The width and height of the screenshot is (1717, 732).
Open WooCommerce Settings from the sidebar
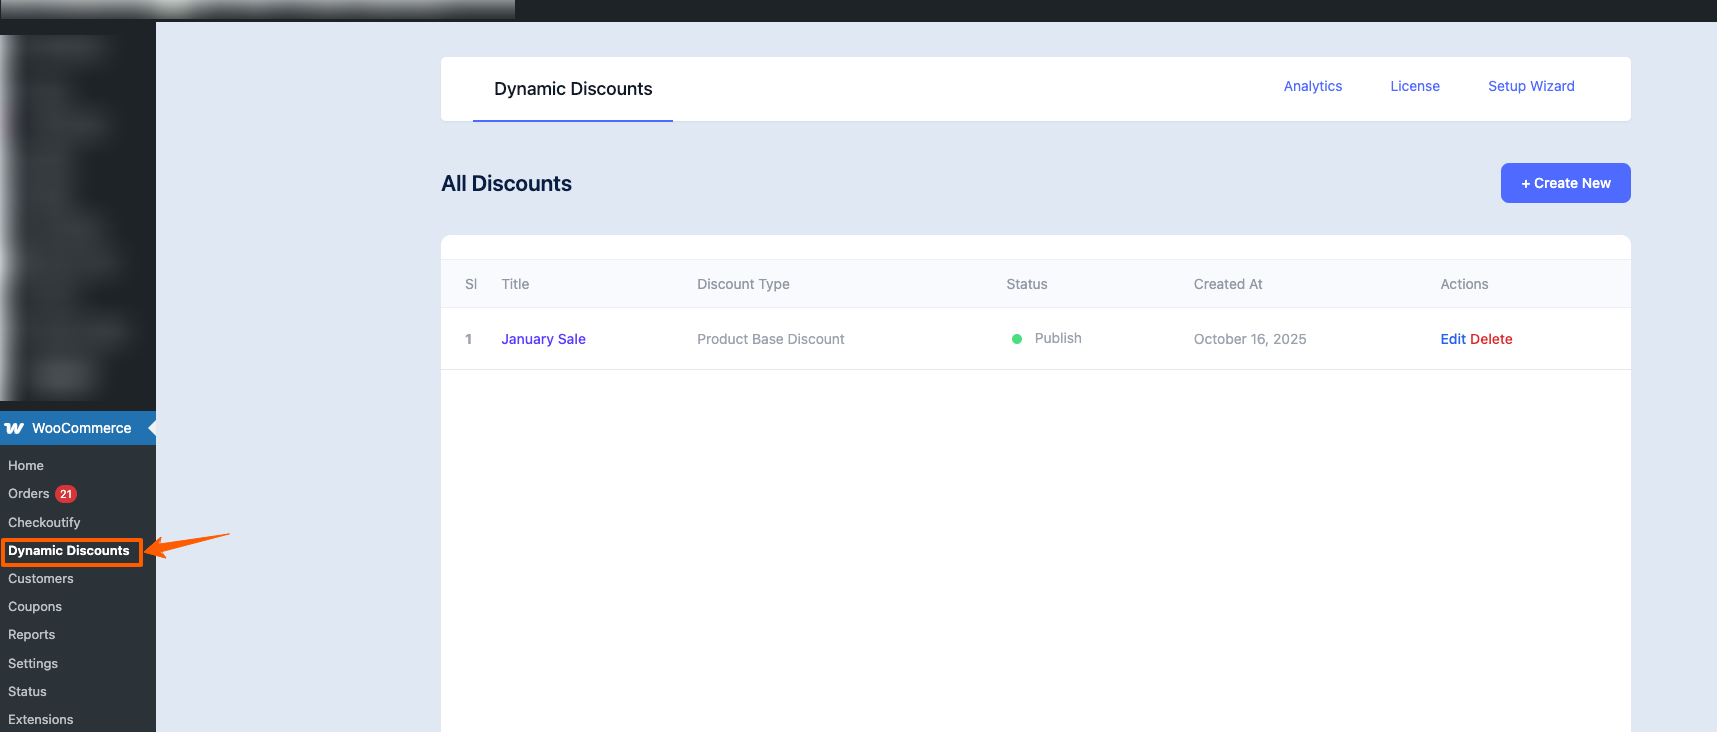coord(33,664)
